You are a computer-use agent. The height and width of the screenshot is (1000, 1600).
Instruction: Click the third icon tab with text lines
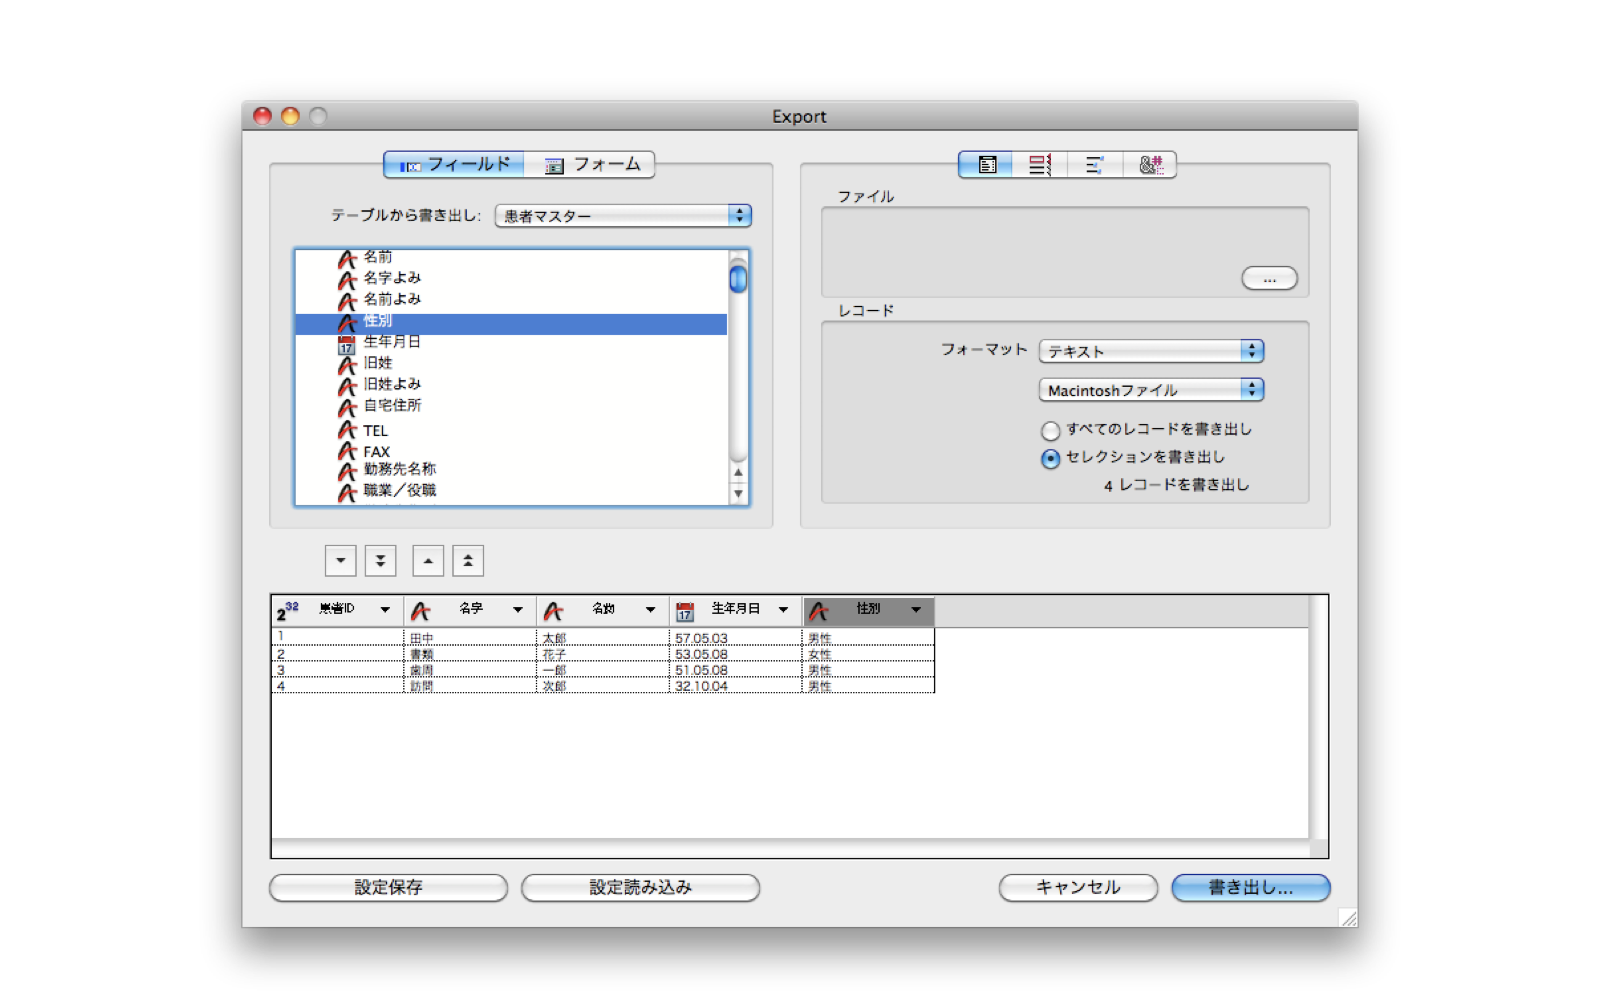click(1094, 165)
